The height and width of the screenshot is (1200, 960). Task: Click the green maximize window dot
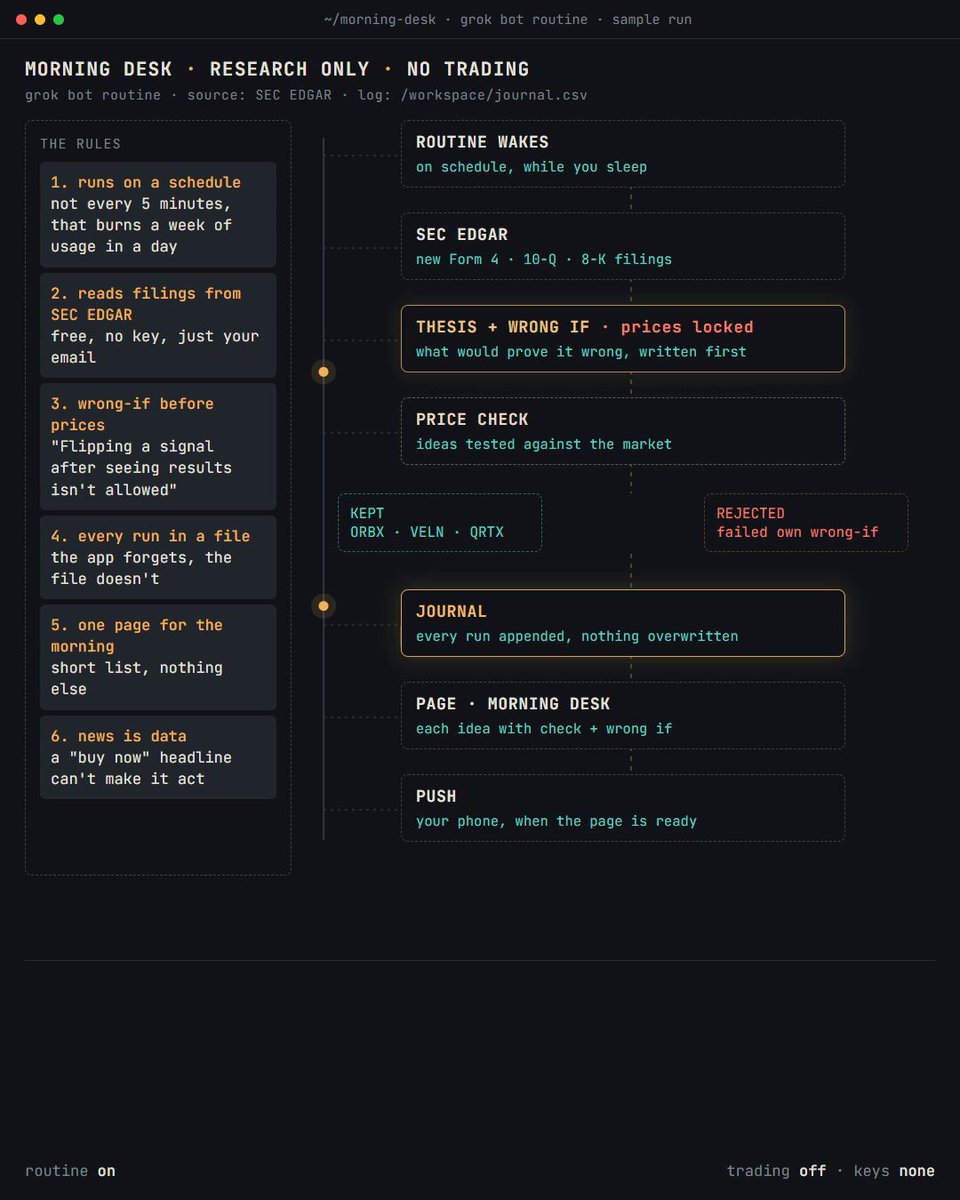[59, 19]
